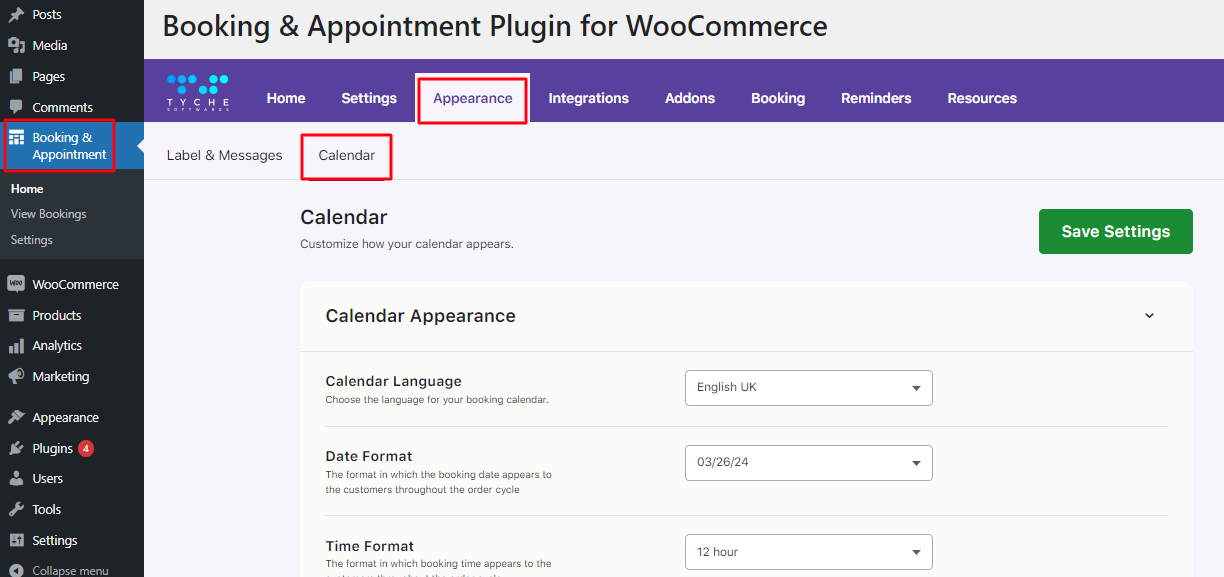Click the Collapse menu arrow icon
The width and height of the screenshot is (1224, 577).
(16, 571)
